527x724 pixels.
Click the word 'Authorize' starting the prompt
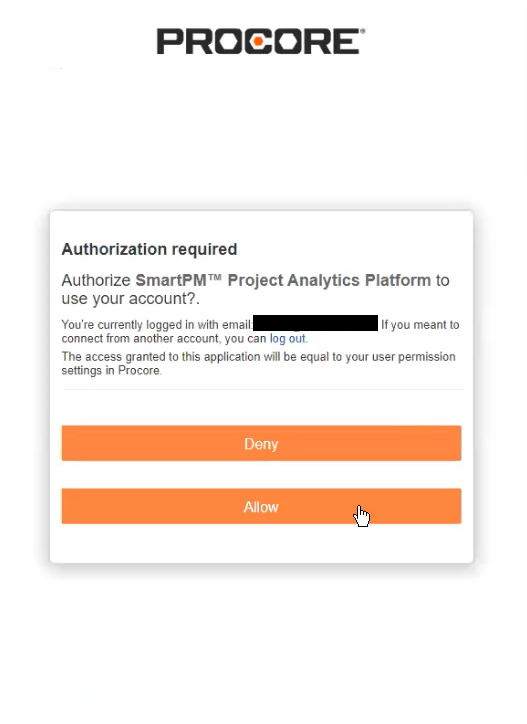96,280
